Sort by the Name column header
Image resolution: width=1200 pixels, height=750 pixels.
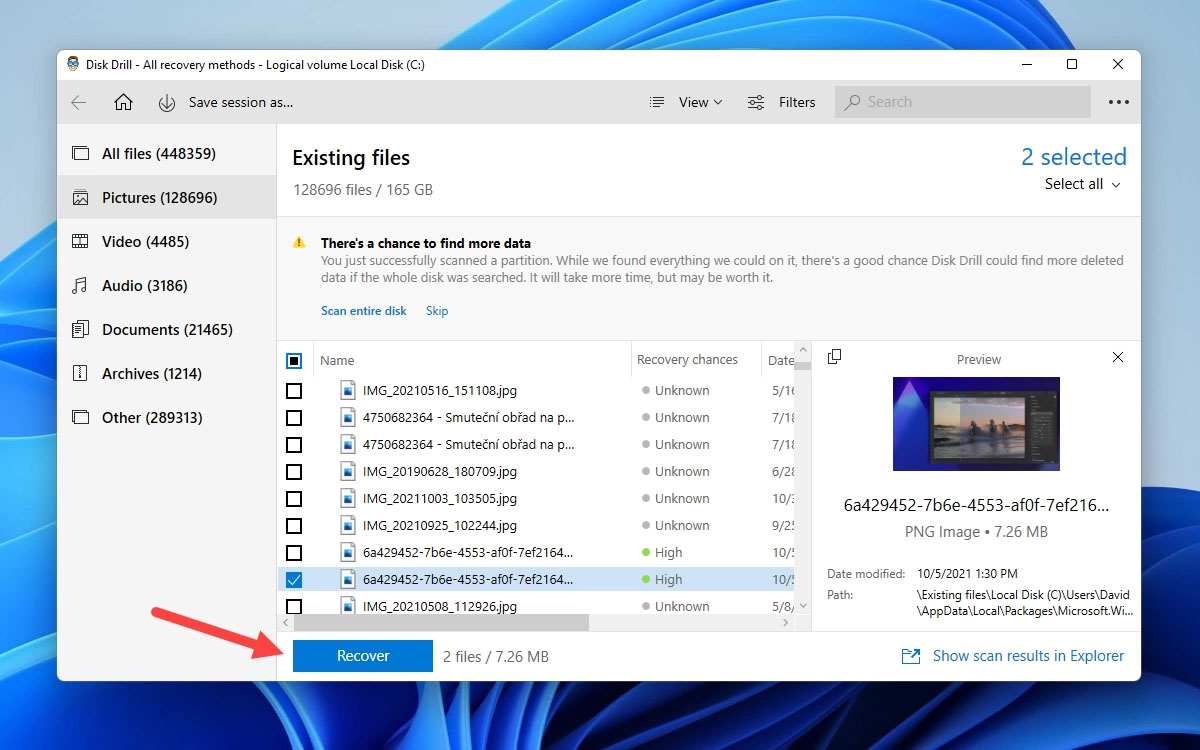point(338,360)
